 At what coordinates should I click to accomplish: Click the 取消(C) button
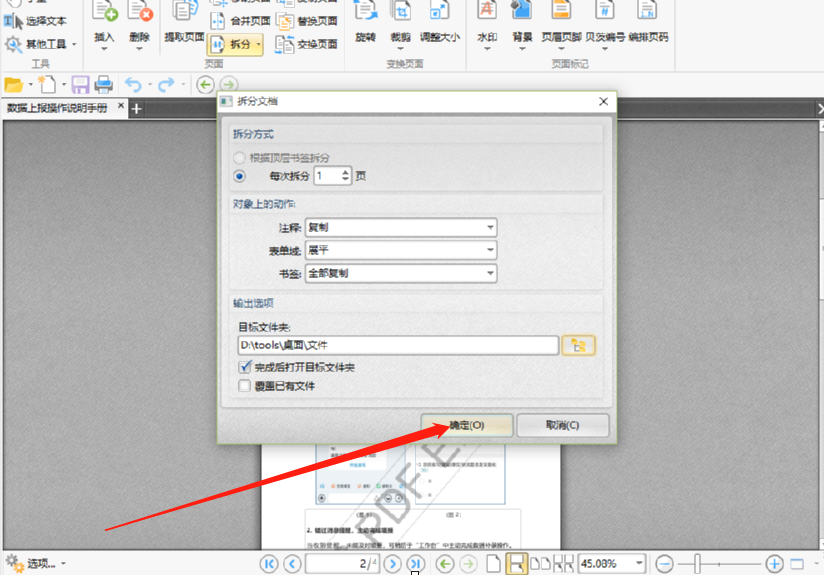click(x=563, y=425)
